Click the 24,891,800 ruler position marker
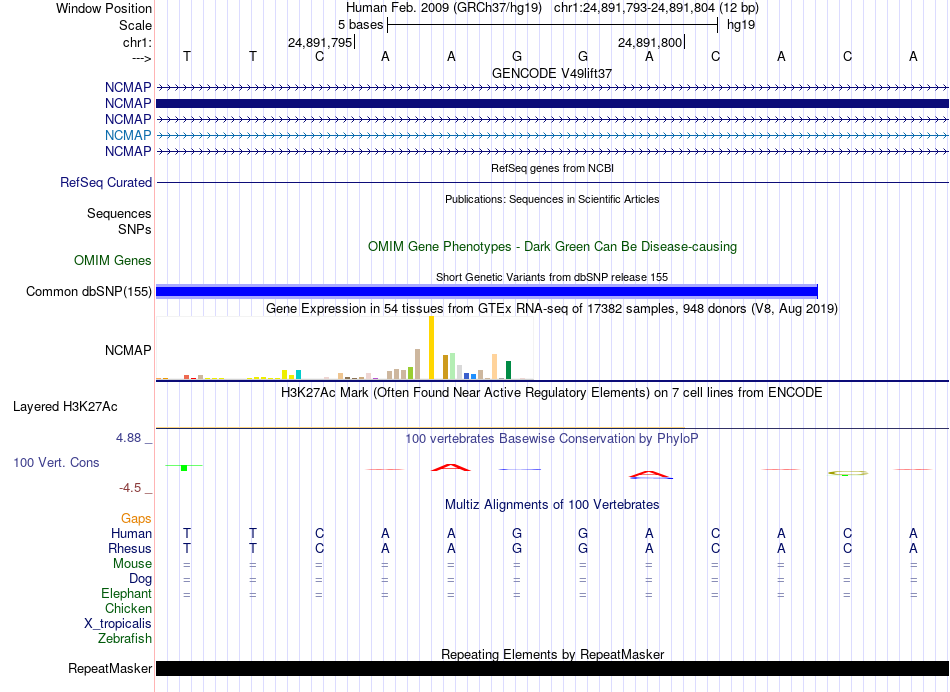This screenshot has width=950, height=692. 651,42
